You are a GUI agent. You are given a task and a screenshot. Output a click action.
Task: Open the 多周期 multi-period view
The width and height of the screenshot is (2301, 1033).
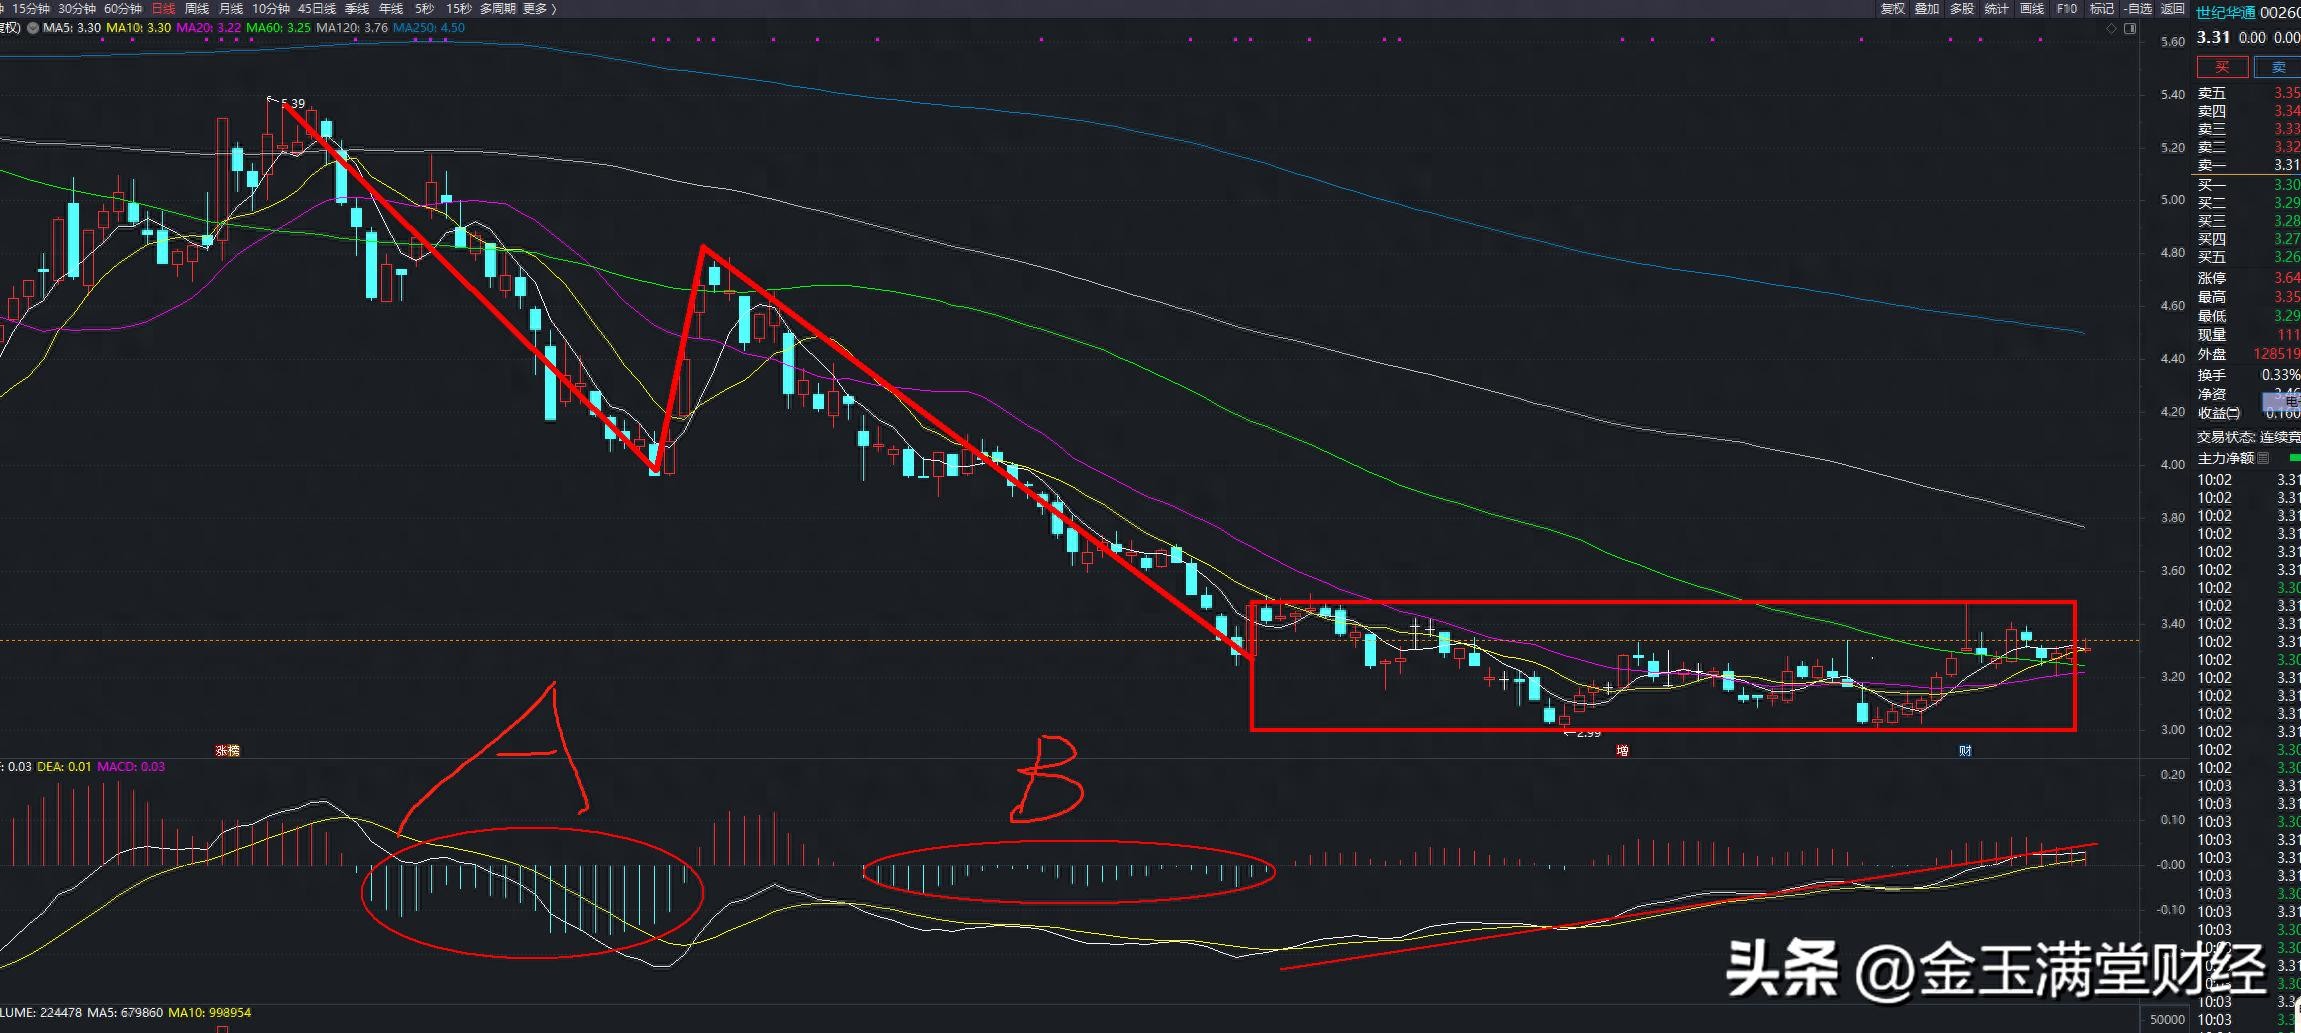[x=497, y=9]
